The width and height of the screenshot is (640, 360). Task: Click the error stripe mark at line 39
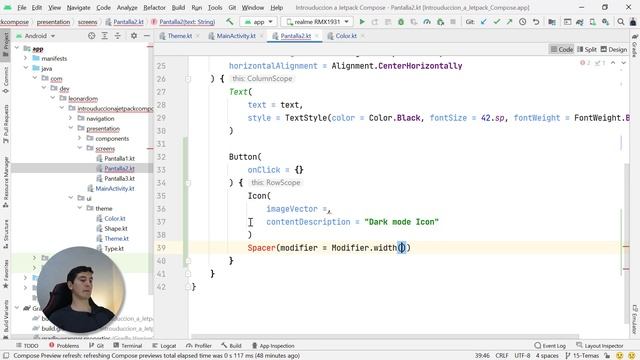pos(626,247)
